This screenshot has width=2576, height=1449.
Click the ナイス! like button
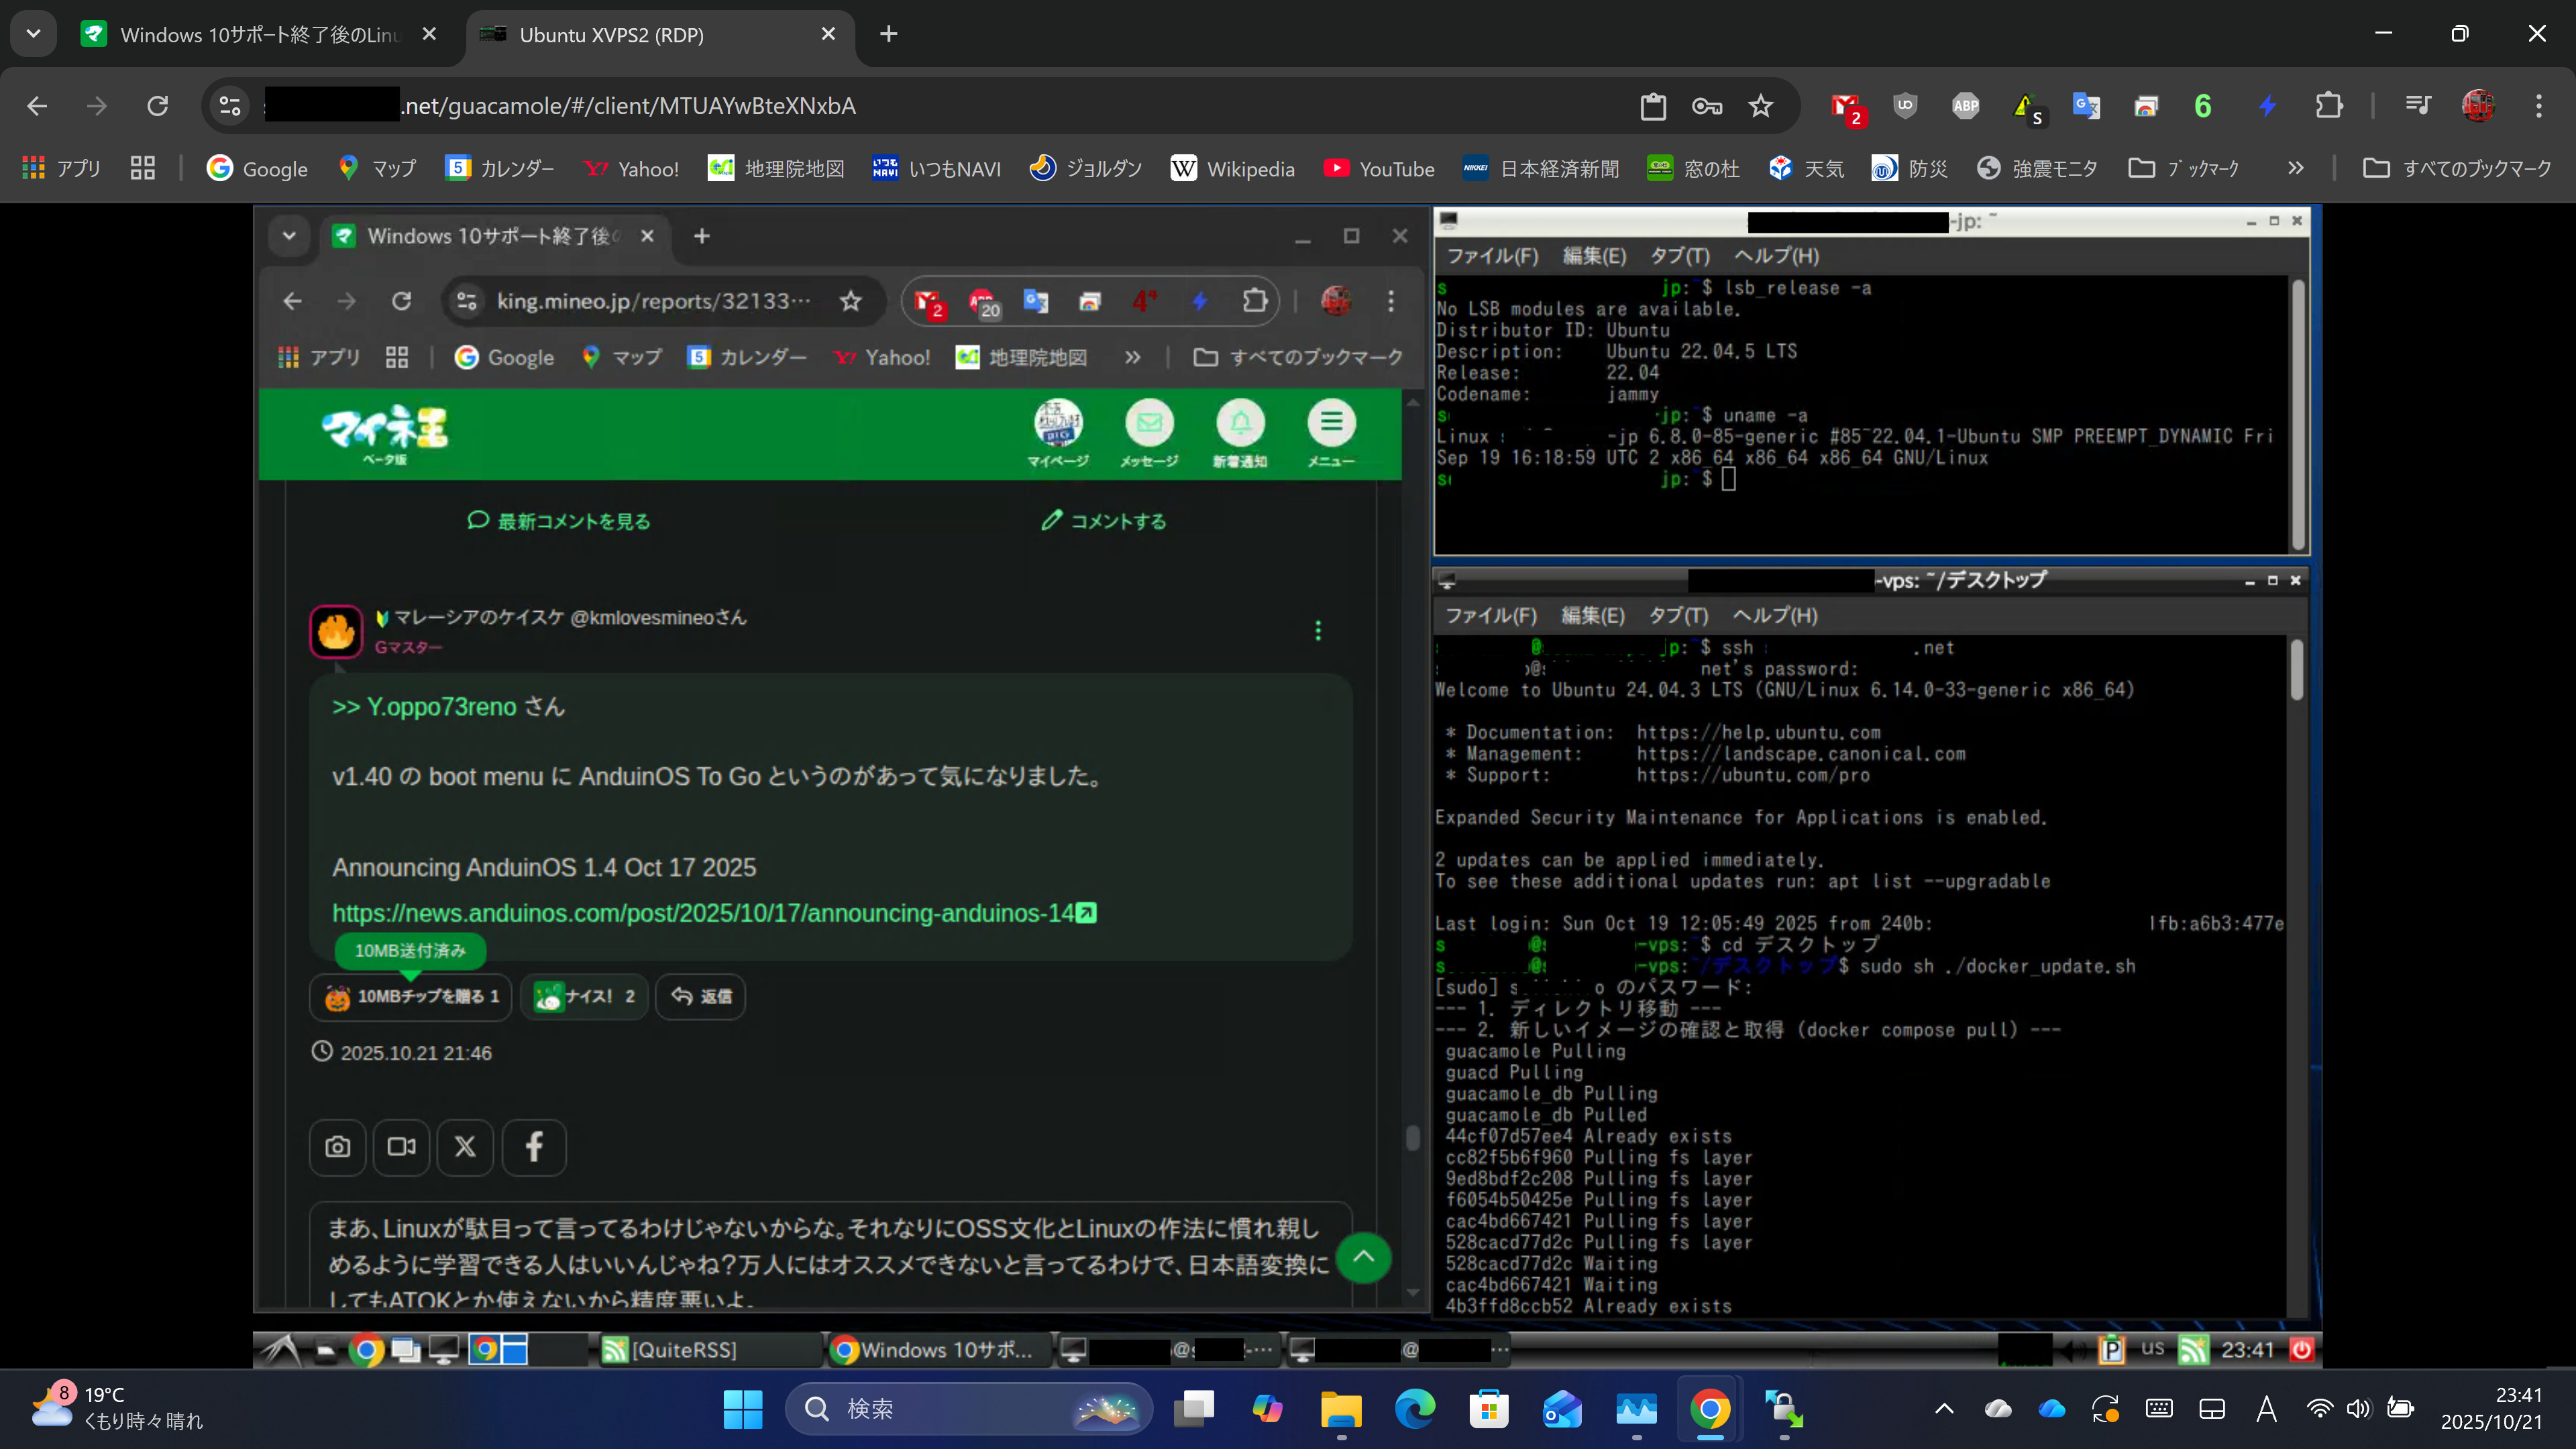pyautogui.click(x=584, y=996)
